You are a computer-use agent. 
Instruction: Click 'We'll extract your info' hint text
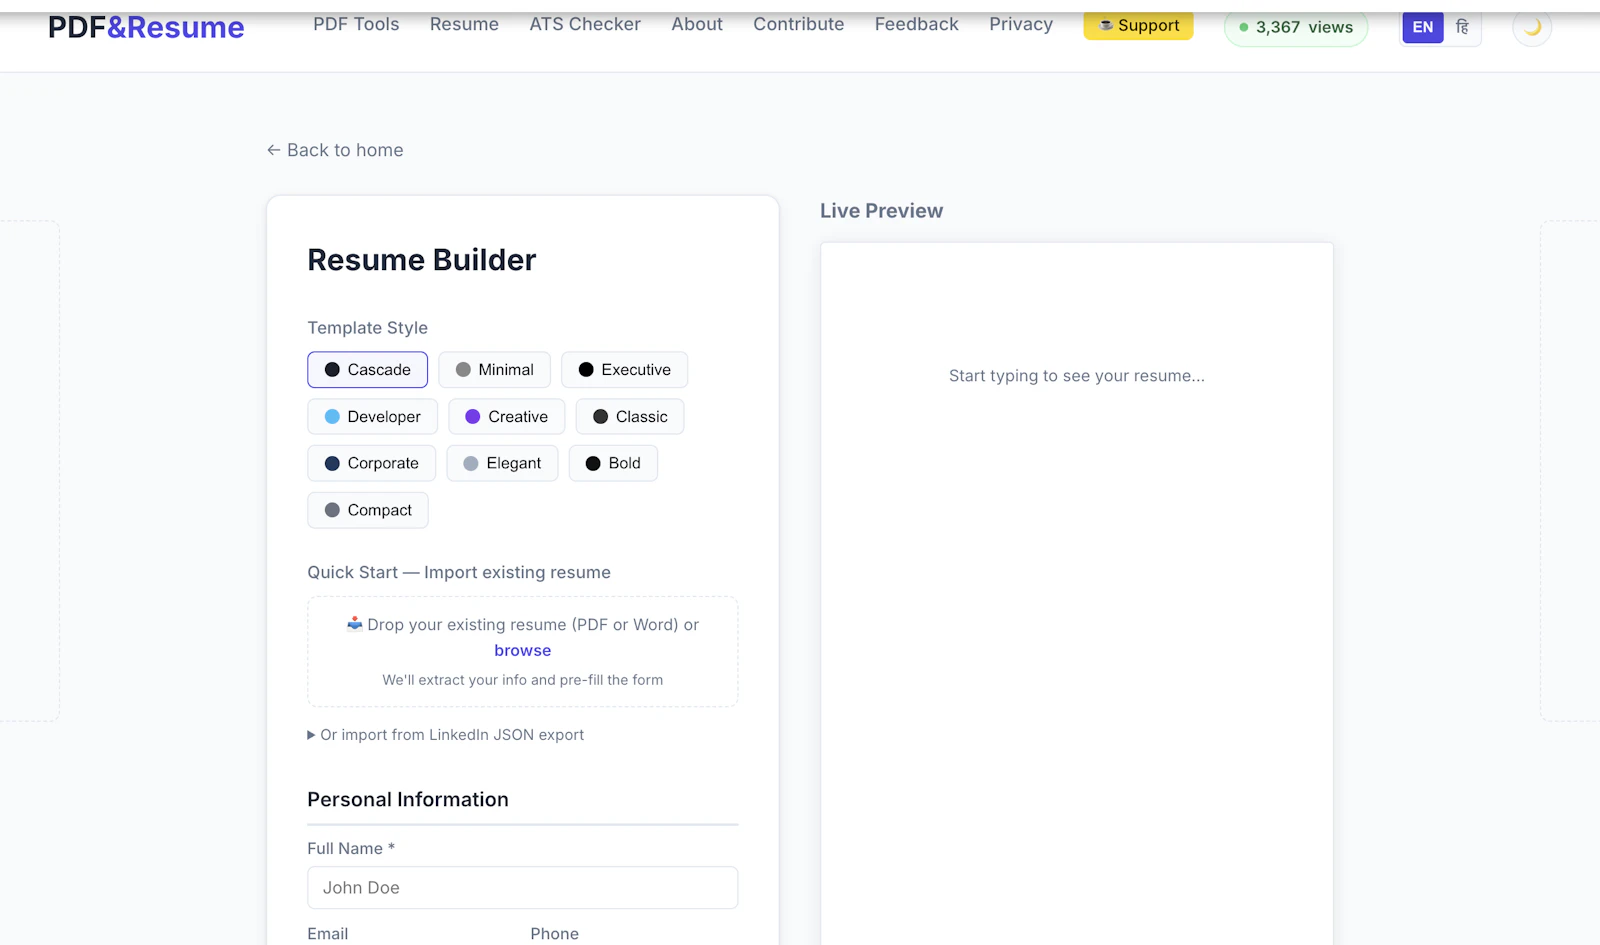(x=523, y=680)
